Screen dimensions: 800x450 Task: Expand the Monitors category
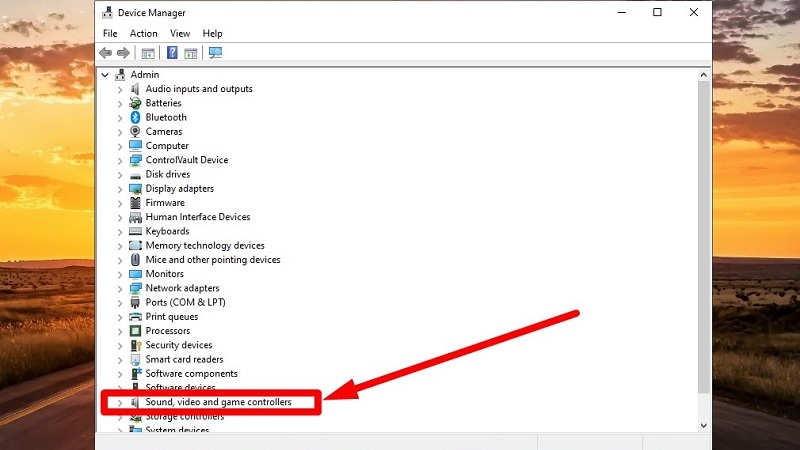pyautogui.click(x=120, y=274)
